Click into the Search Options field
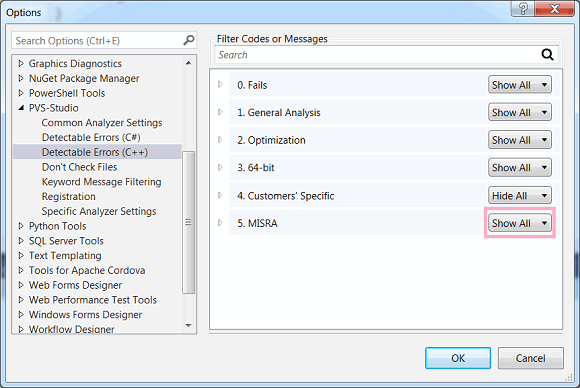Viewport: 580px width, 388px height. [98, 40]
